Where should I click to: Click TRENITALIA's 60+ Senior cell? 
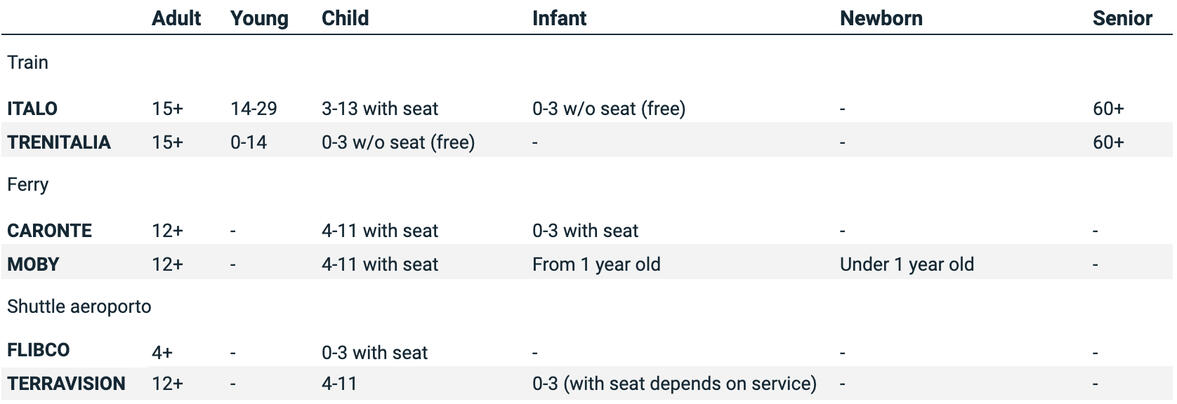[x=1108, y=142]
